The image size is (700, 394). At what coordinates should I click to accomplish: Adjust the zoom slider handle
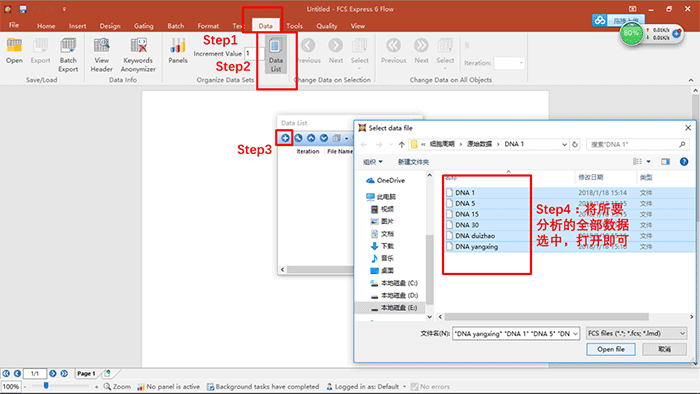[x=46, y=386]
